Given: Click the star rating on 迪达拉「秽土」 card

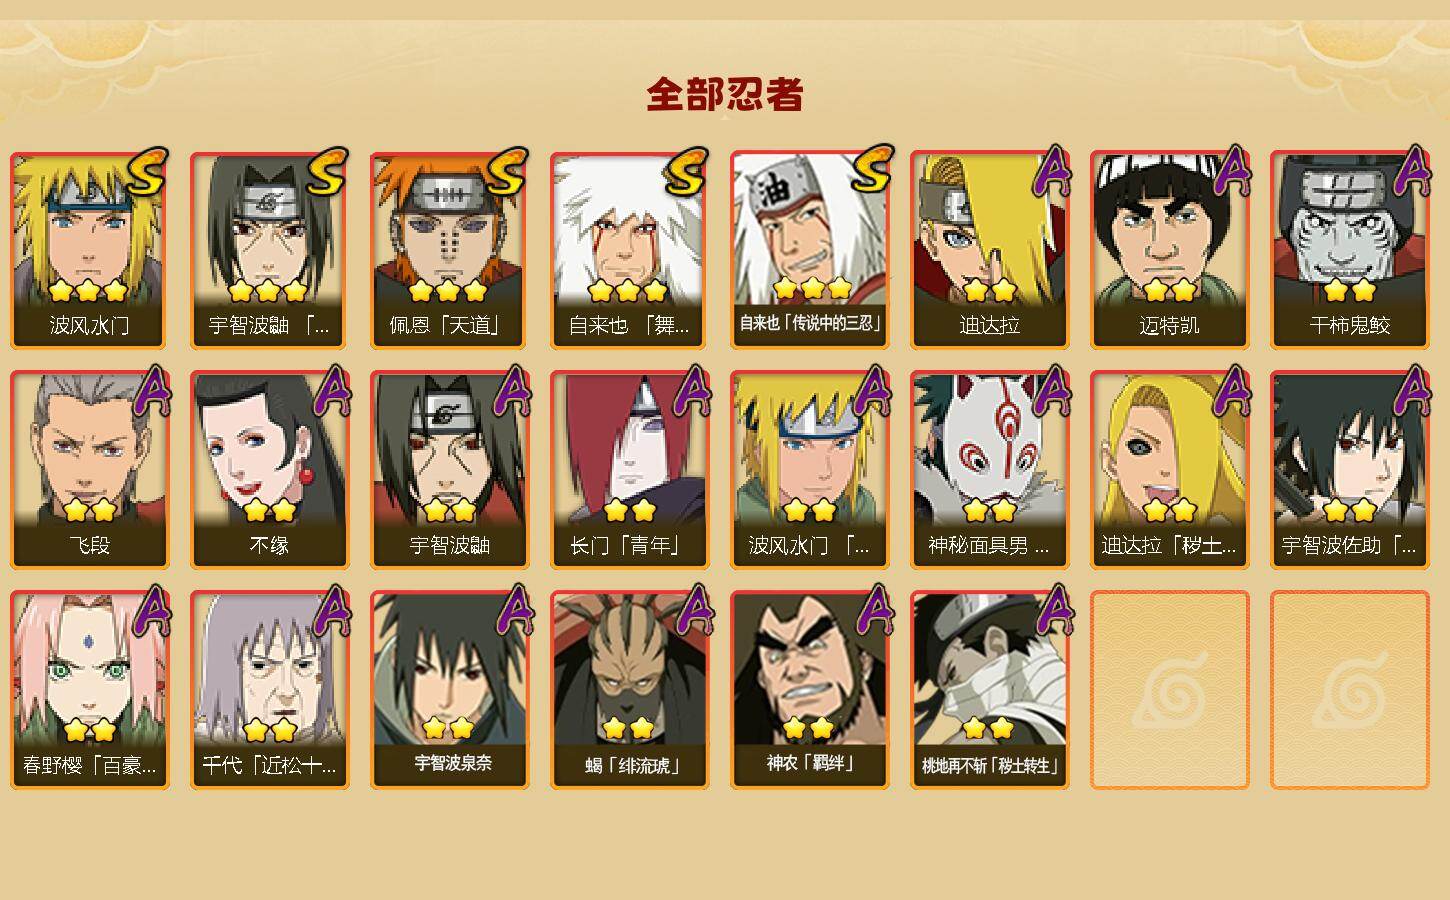Looking at the screenshot, I should [1170, 511].
